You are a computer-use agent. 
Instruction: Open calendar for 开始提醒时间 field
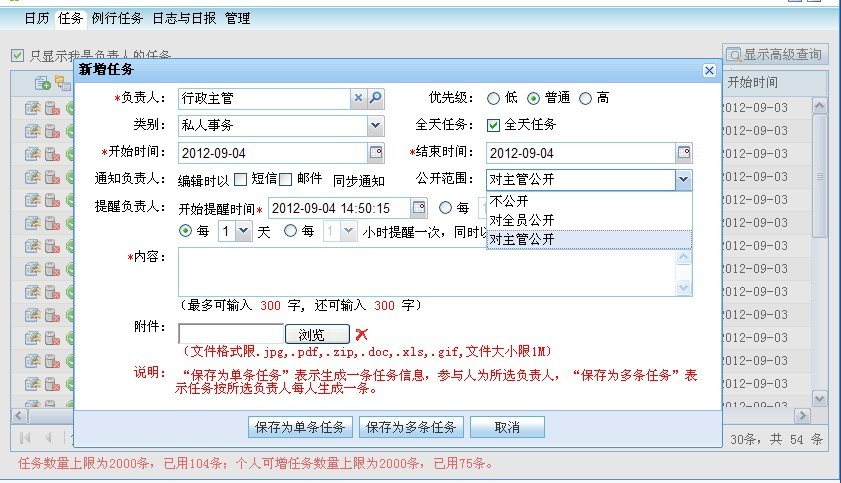click(x=419, y=208)
